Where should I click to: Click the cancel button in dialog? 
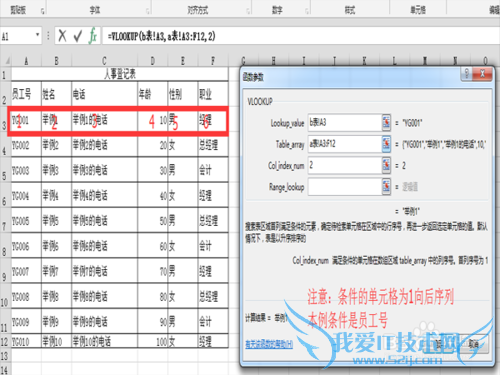(x=474, y=344)
